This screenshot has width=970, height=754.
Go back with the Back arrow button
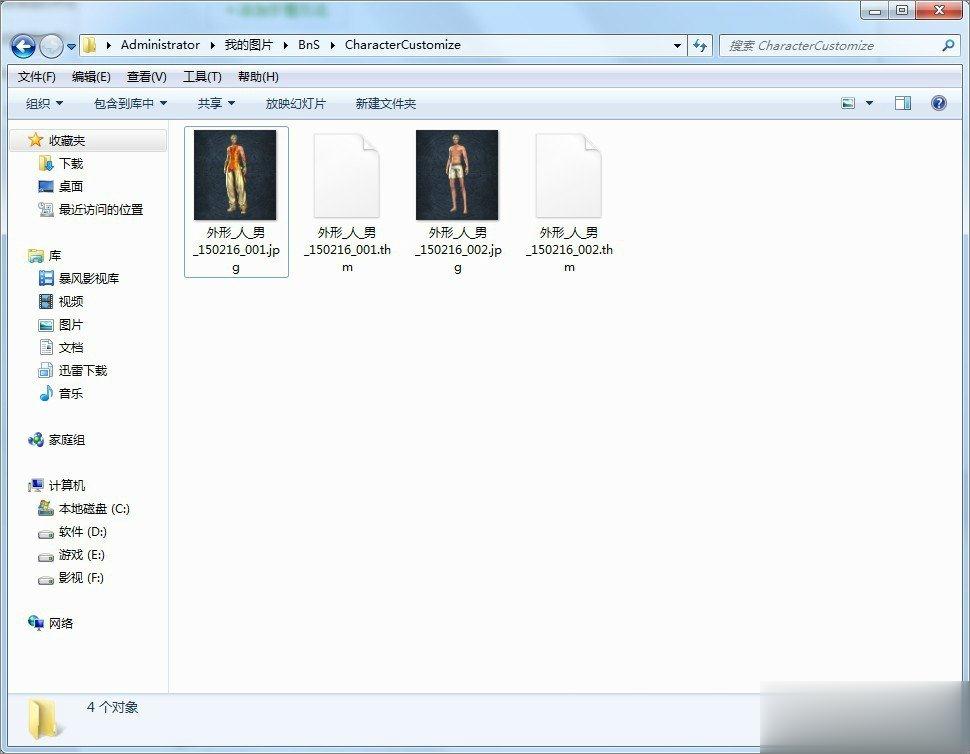[x=23, y=46]
